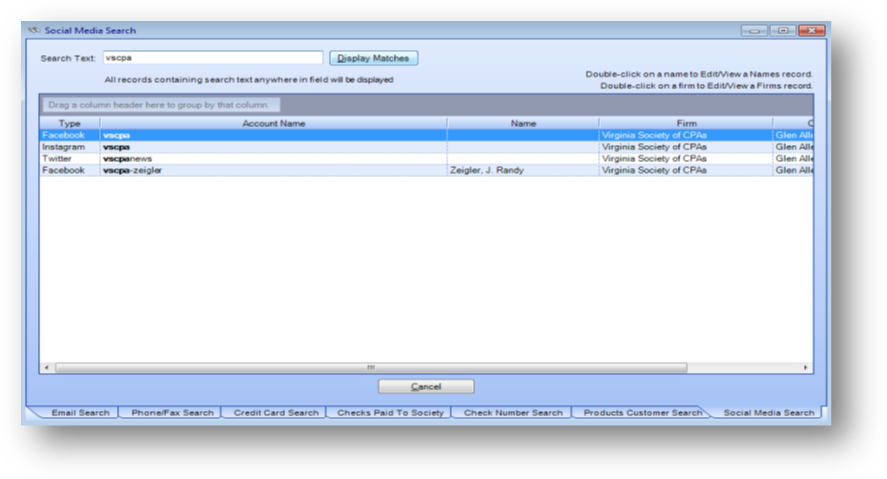Open the Phone/Fax Search tab
The image size is (887, 479).
pos(173,413)
